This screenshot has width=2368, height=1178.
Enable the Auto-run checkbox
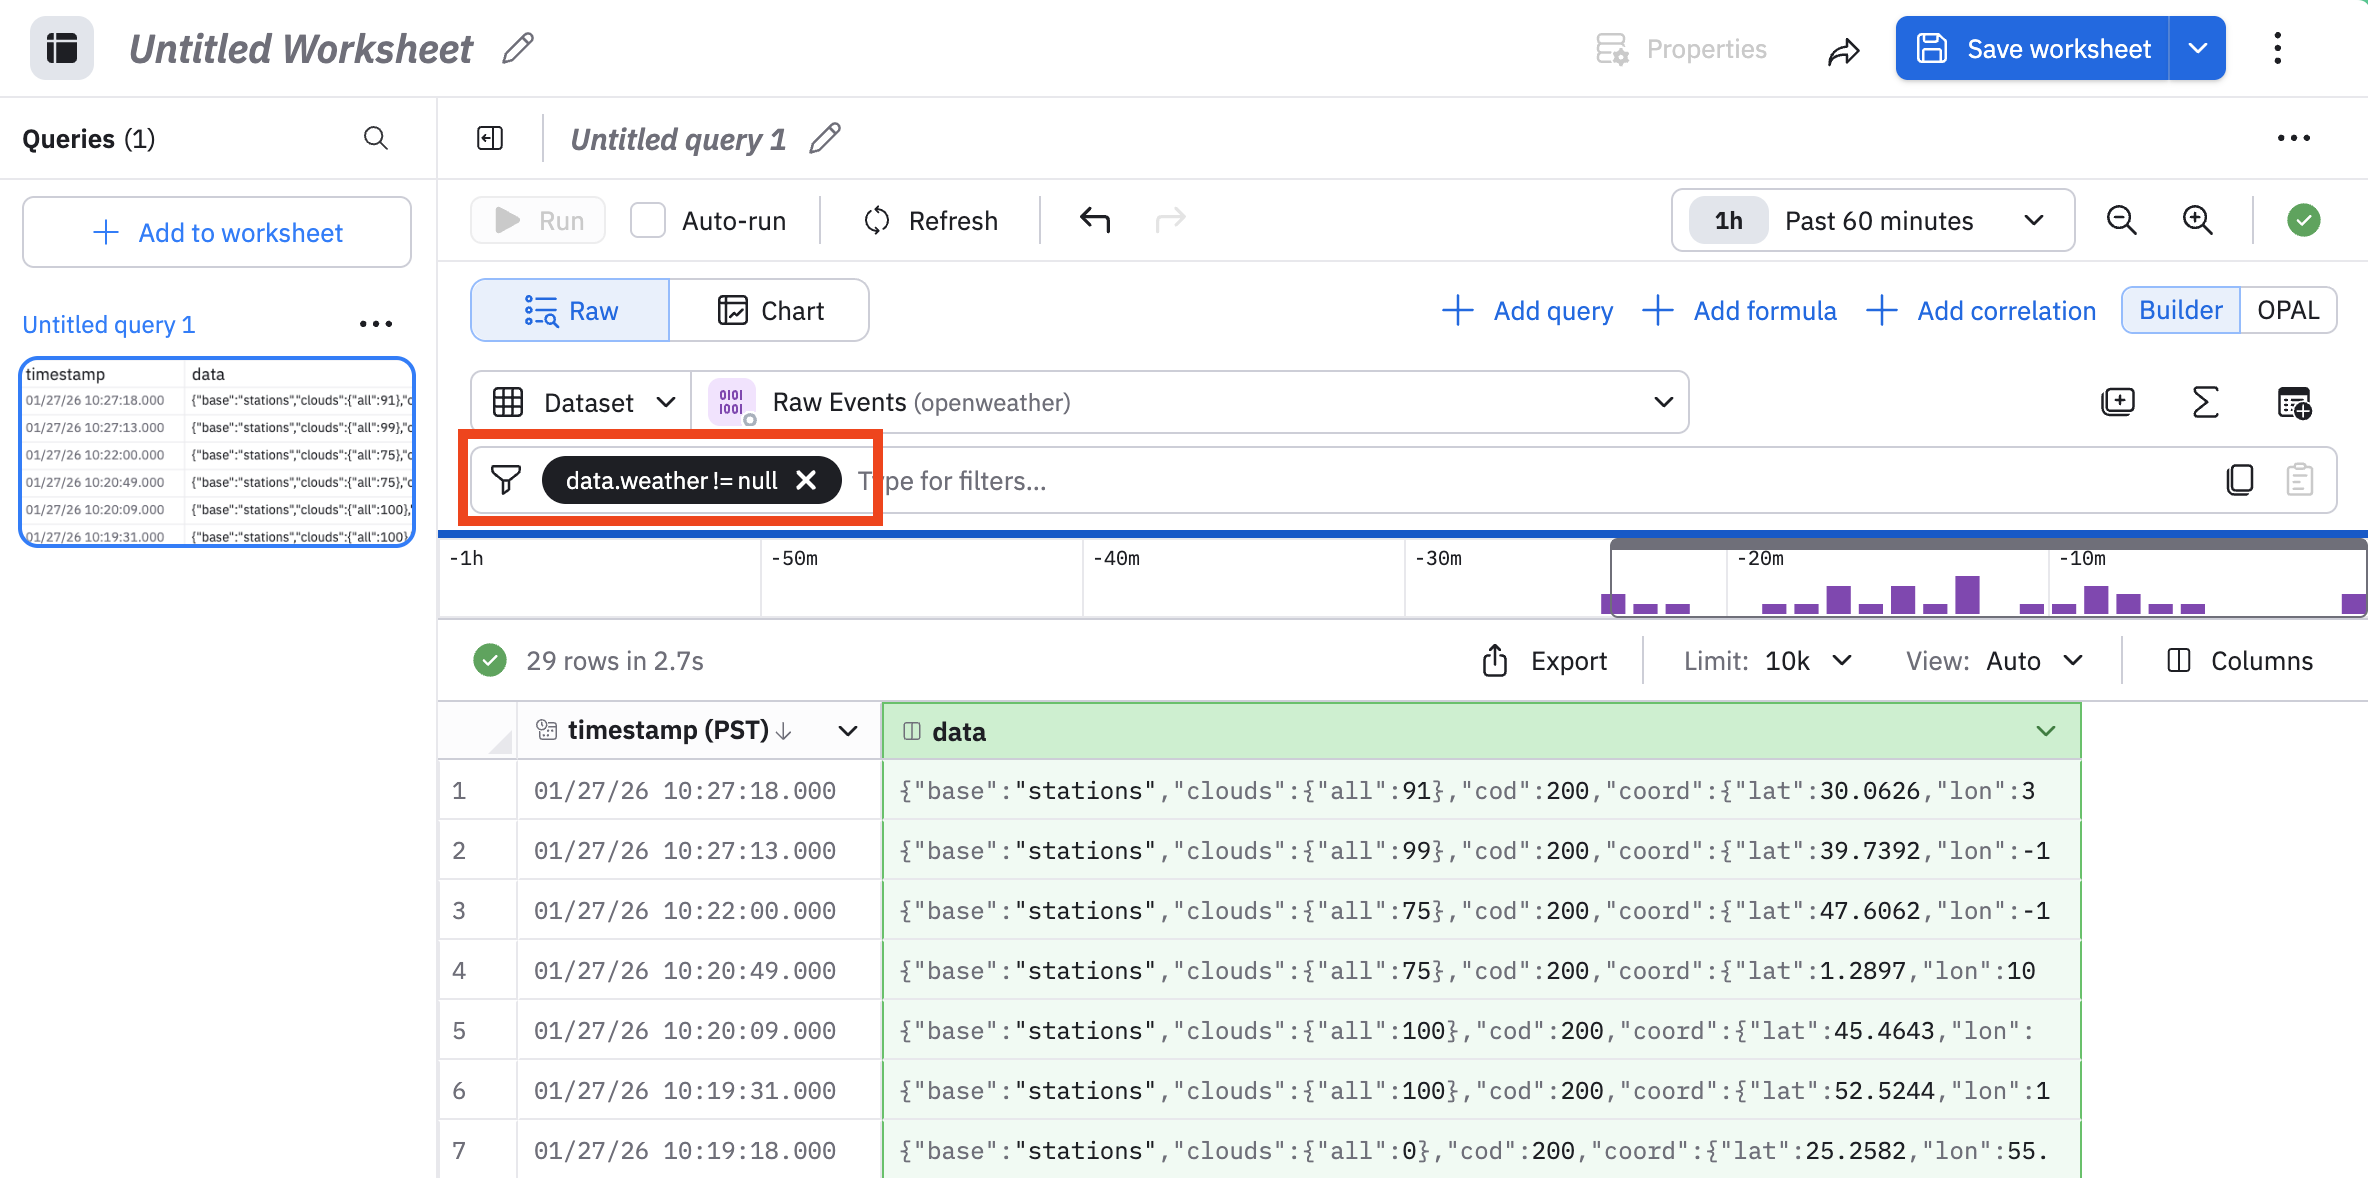[x=648, y=220]
